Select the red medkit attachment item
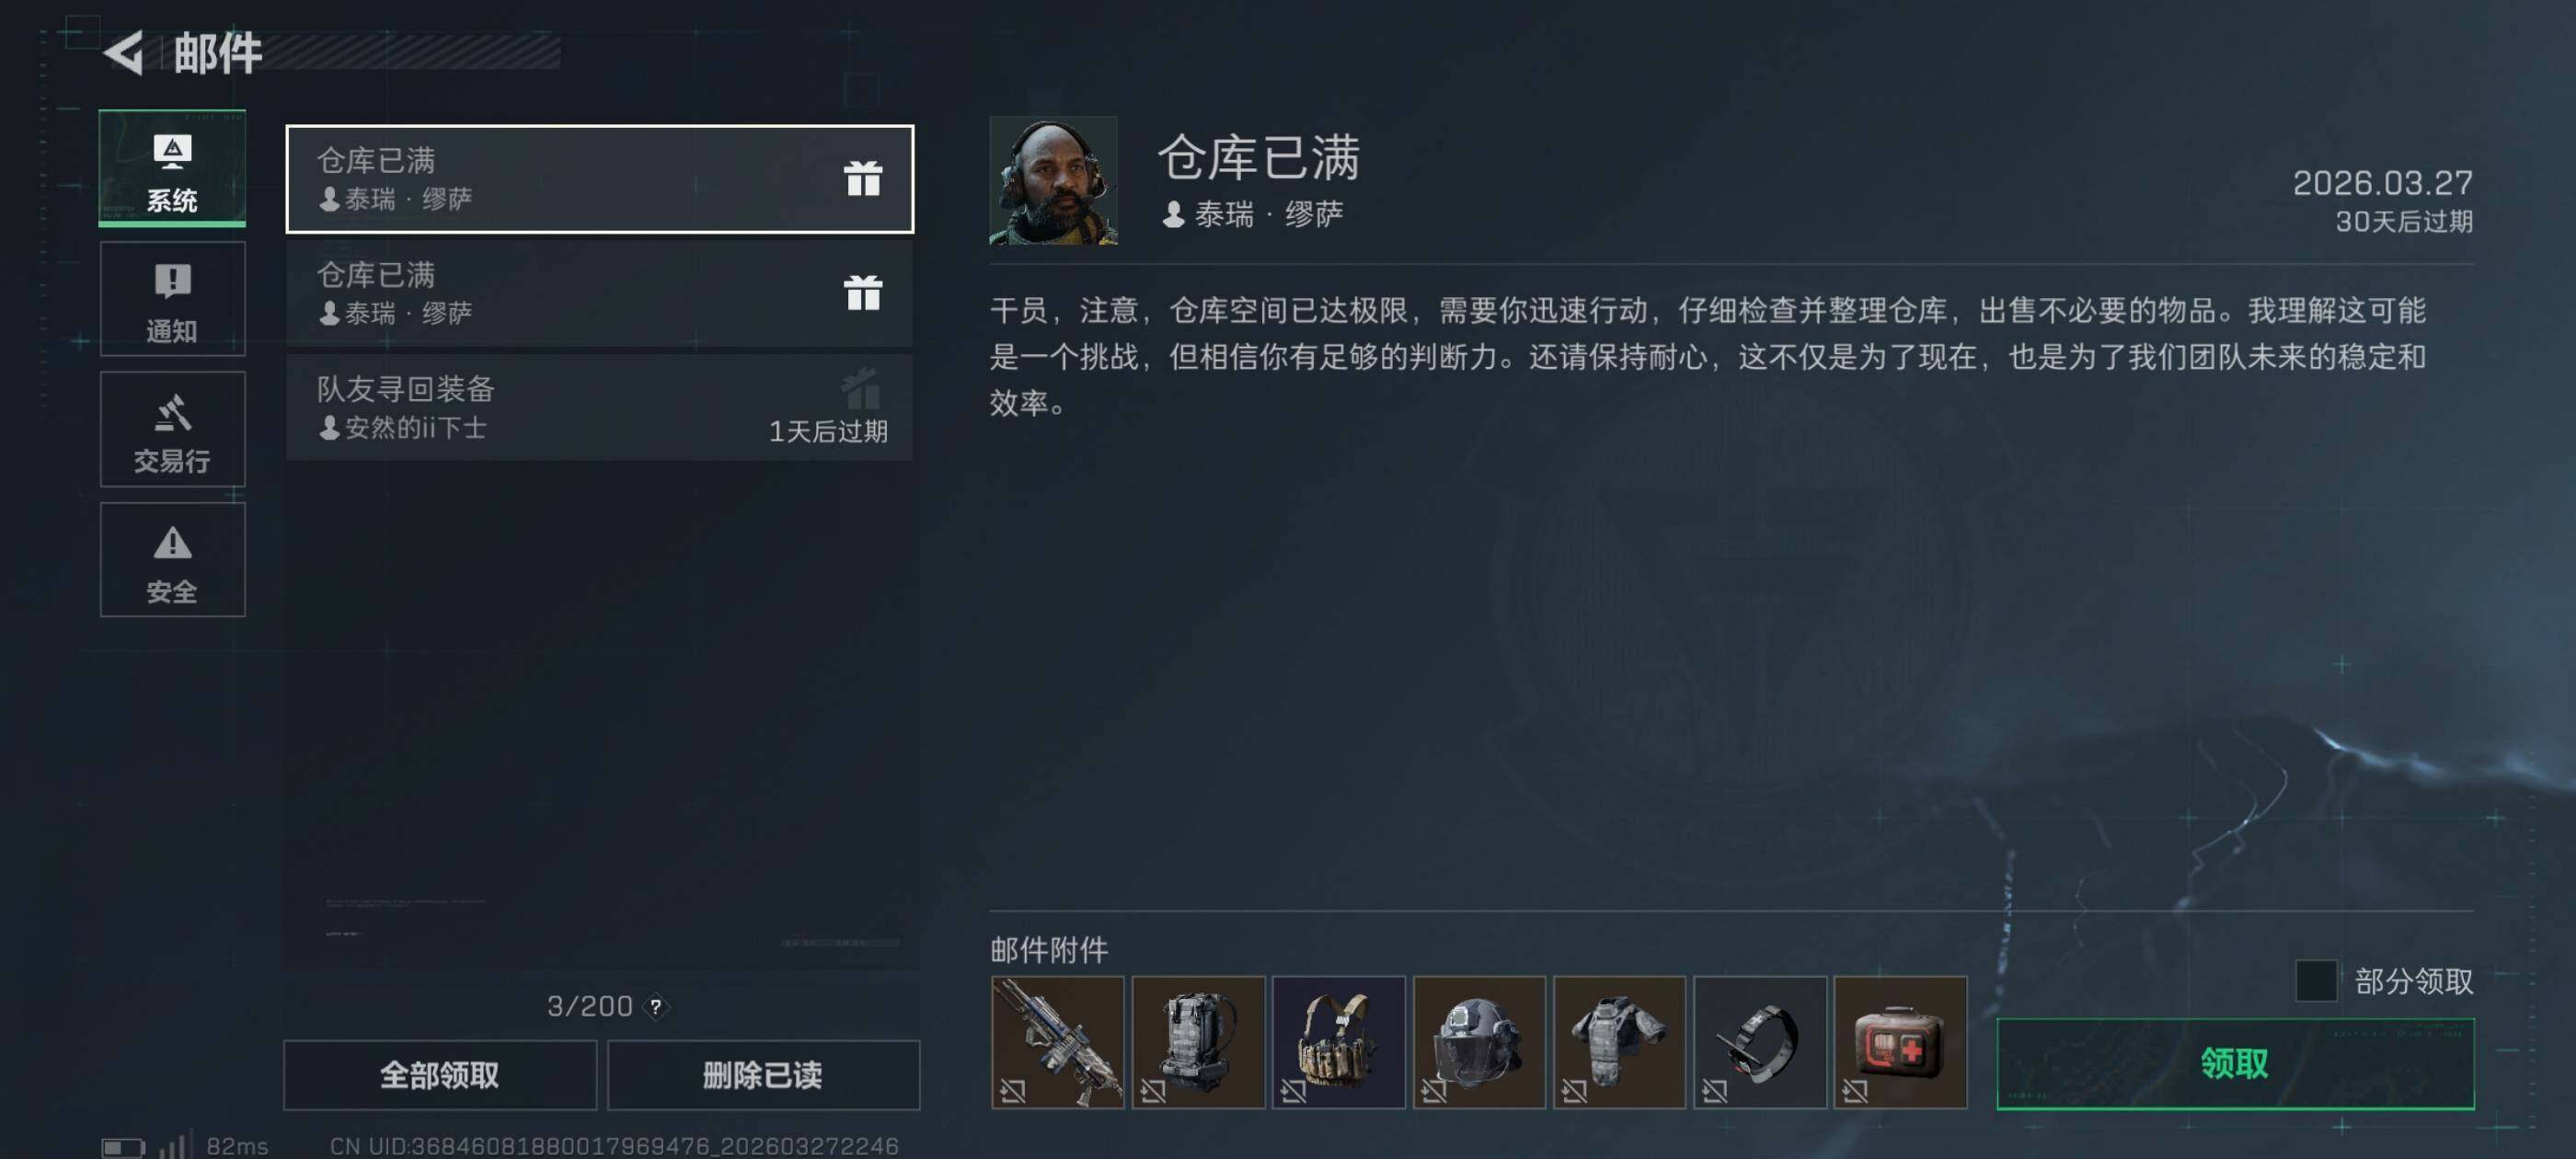 pos(1900,1042)
